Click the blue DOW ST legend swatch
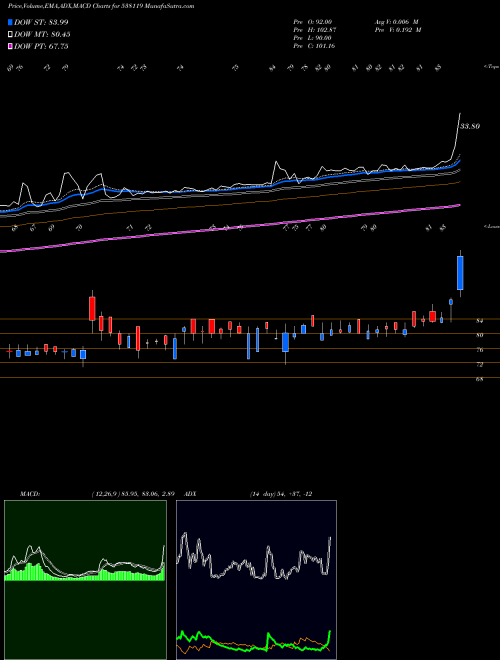 (x=11, y=22)
